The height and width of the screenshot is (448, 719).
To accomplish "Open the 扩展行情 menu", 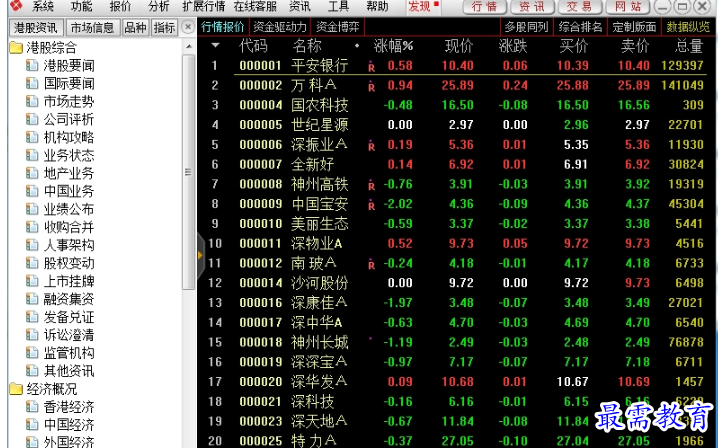I will (x=204, y=6).
